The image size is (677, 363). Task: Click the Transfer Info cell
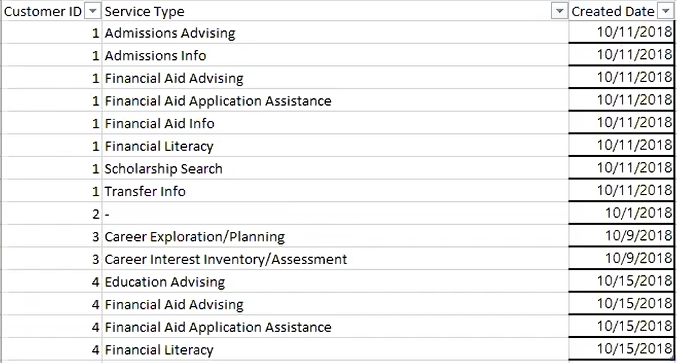tap(335, 191)
